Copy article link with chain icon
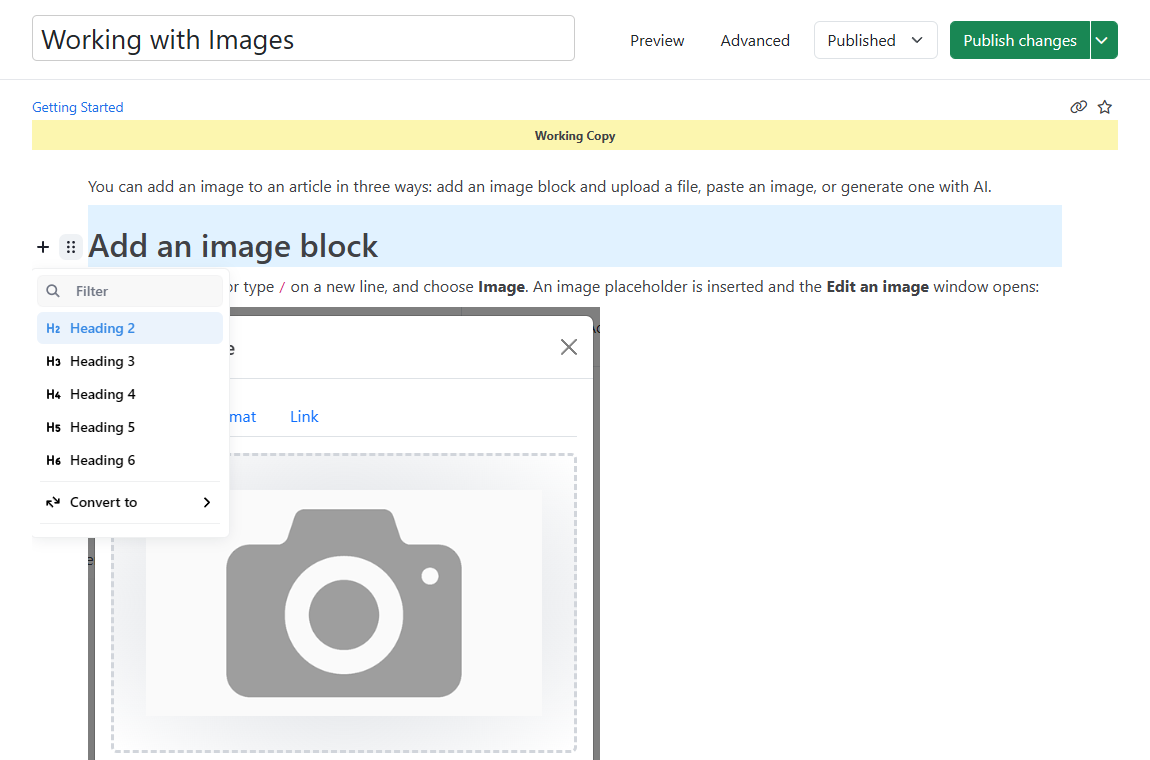Image resolution: width=1150 pixels, height=760 pixels. (x=1078, y=107)
